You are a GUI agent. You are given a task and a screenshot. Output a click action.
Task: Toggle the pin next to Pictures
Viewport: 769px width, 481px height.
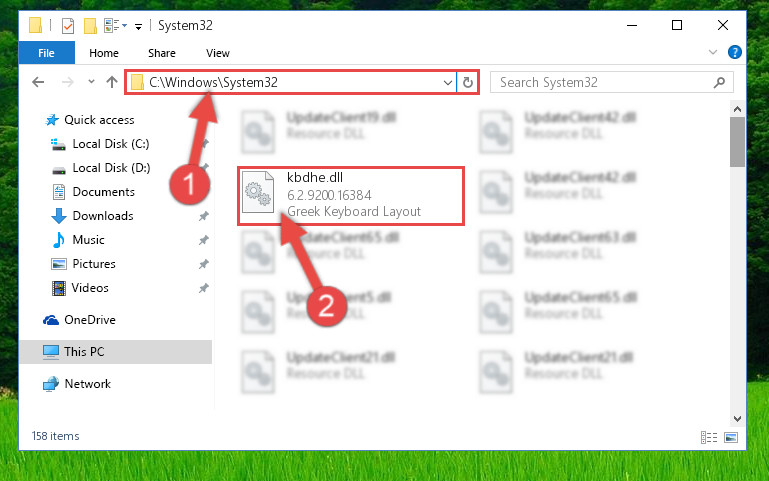click(x=204, y=264)
